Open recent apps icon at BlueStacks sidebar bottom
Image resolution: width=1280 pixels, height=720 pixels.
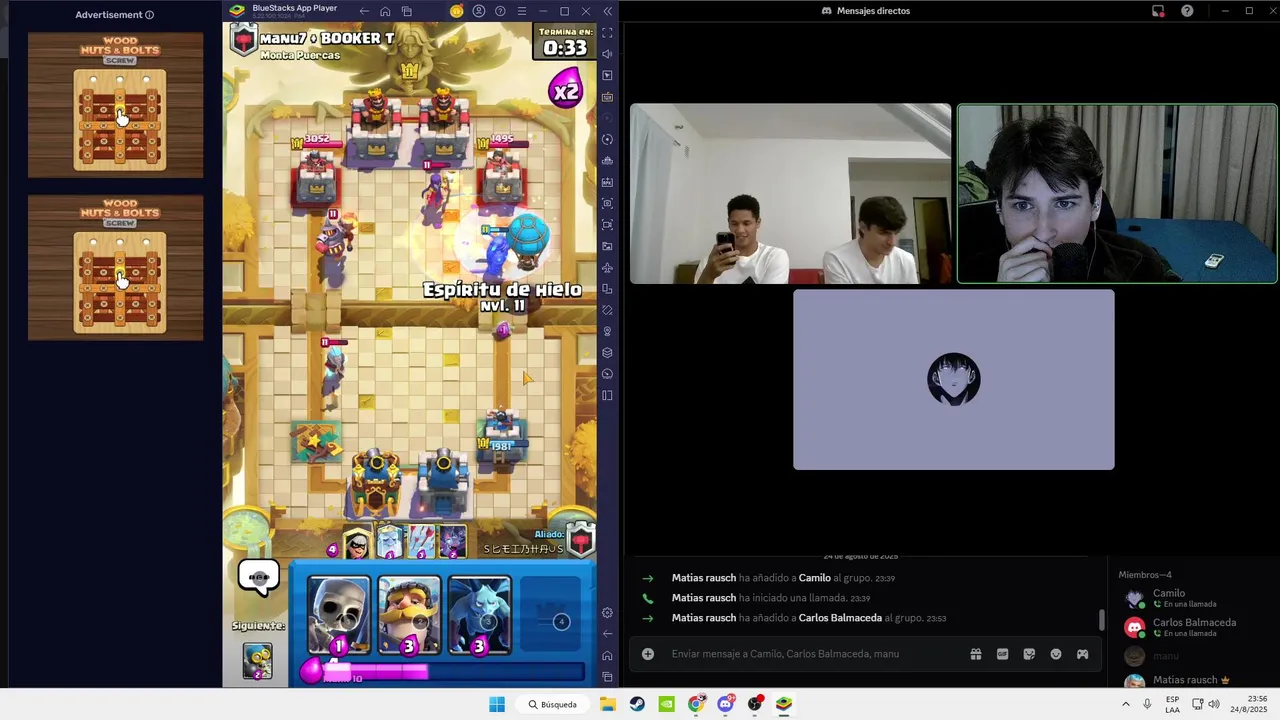(607, 676)
